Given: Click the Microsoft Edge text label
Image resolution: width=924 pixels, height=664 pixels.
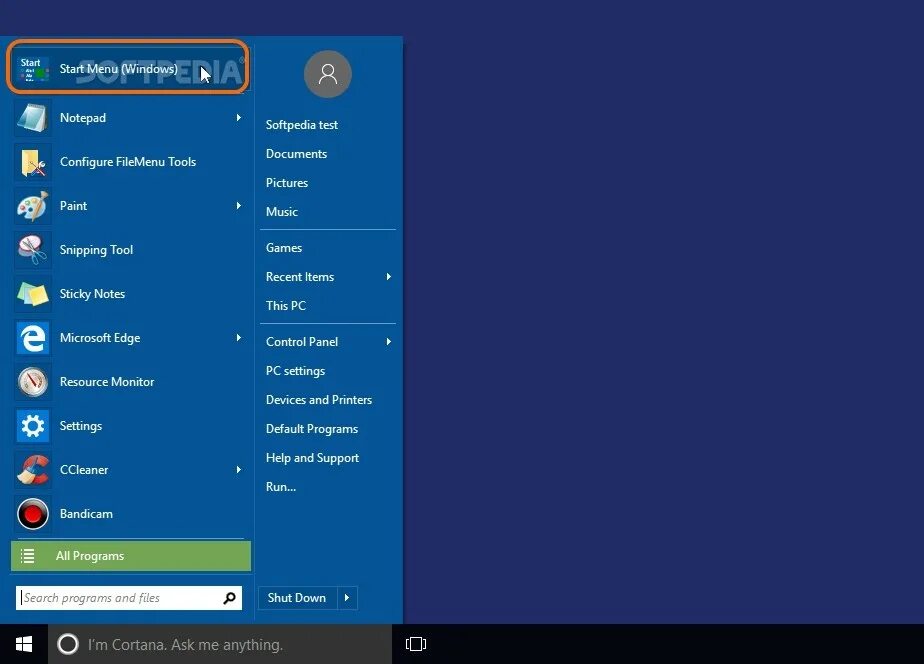Looking at the screenshot, I should [x=100, y=338].
